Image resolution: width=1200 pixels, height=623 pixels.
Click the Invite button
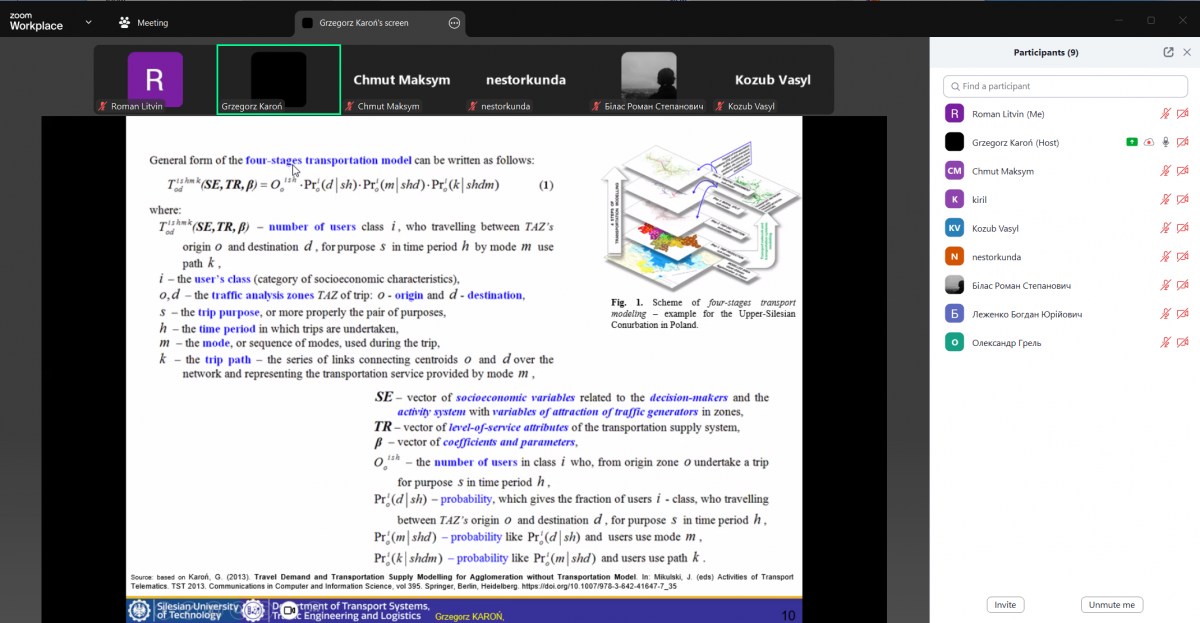point(1005,605)
